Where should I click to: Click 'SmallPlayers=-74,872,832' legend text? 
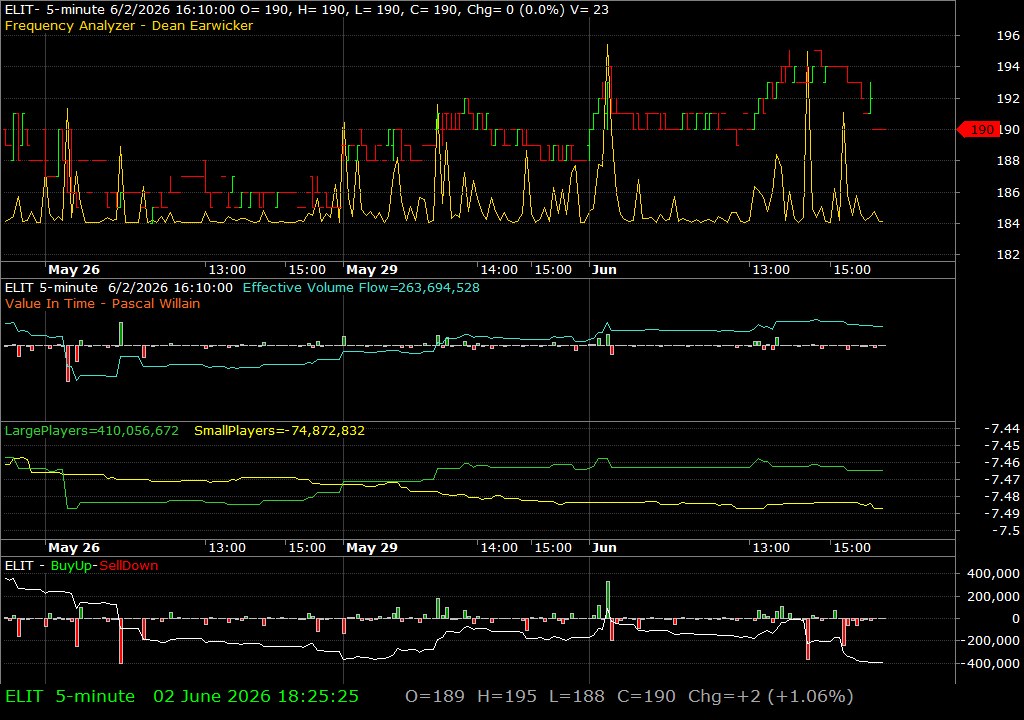click(280, 431)
